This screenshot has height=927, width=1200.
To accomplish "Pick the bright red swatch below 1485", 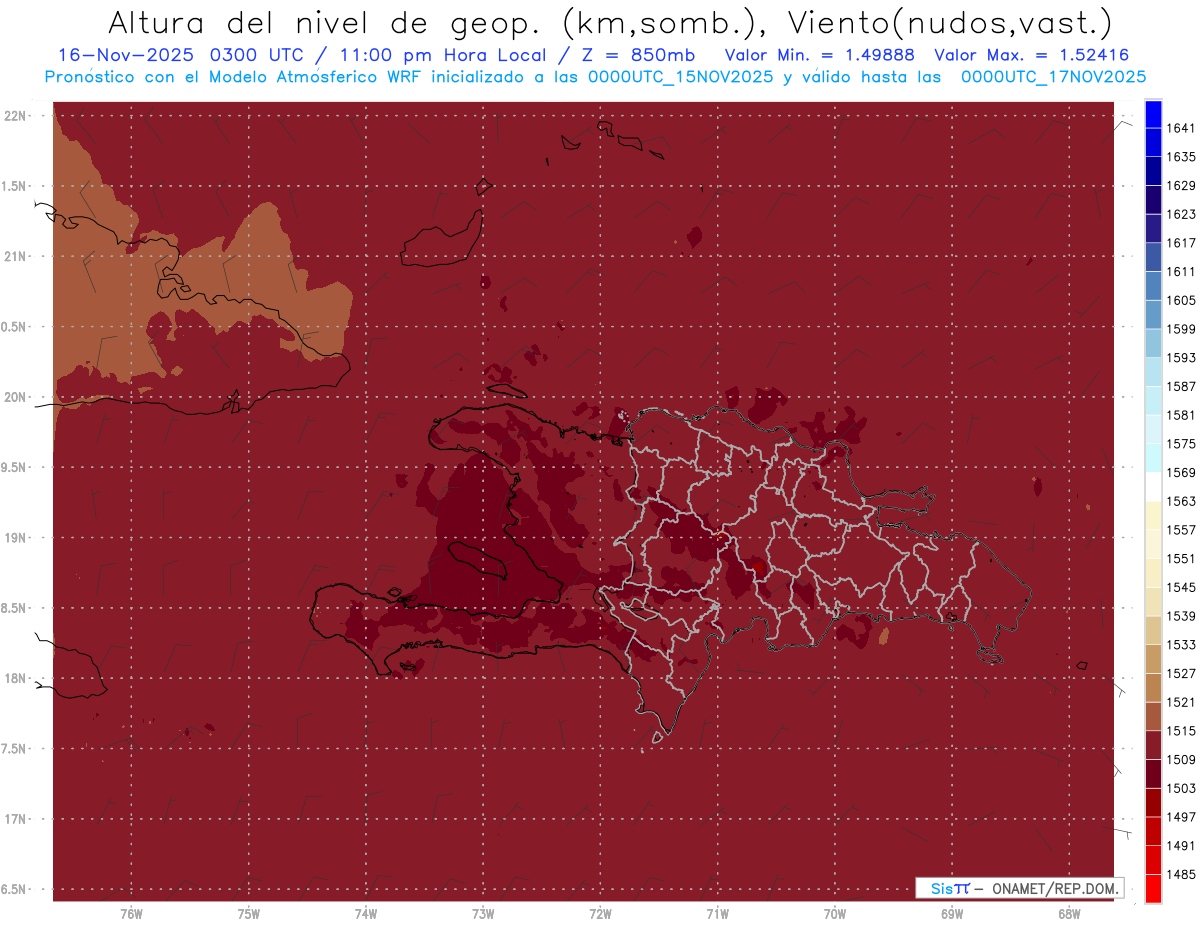I will coord(1153,888).
